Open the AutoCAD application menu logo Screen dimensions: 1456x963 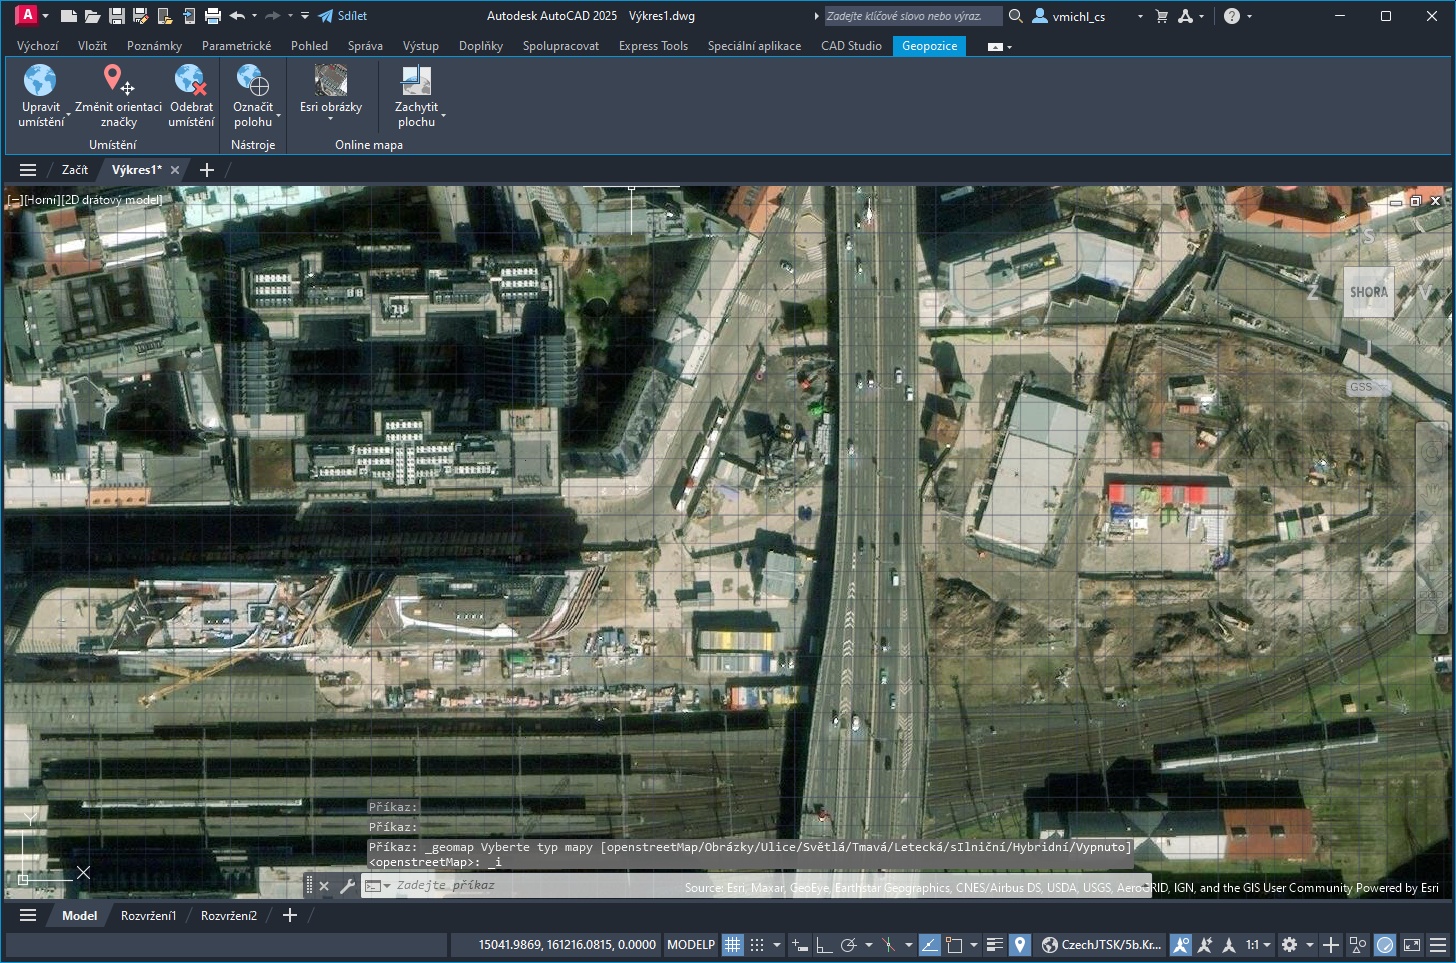tap(27, 15)
